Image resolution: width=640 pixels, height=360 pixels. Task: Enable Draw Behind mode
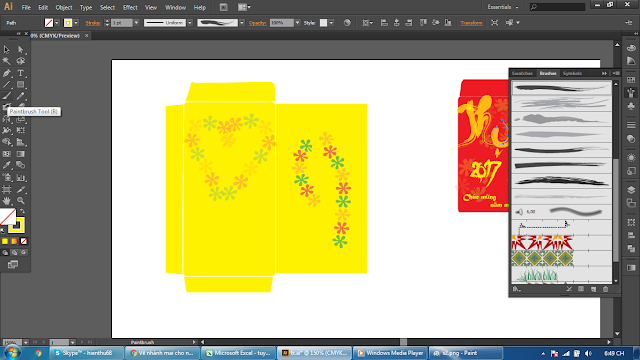[x=14, y=253]
